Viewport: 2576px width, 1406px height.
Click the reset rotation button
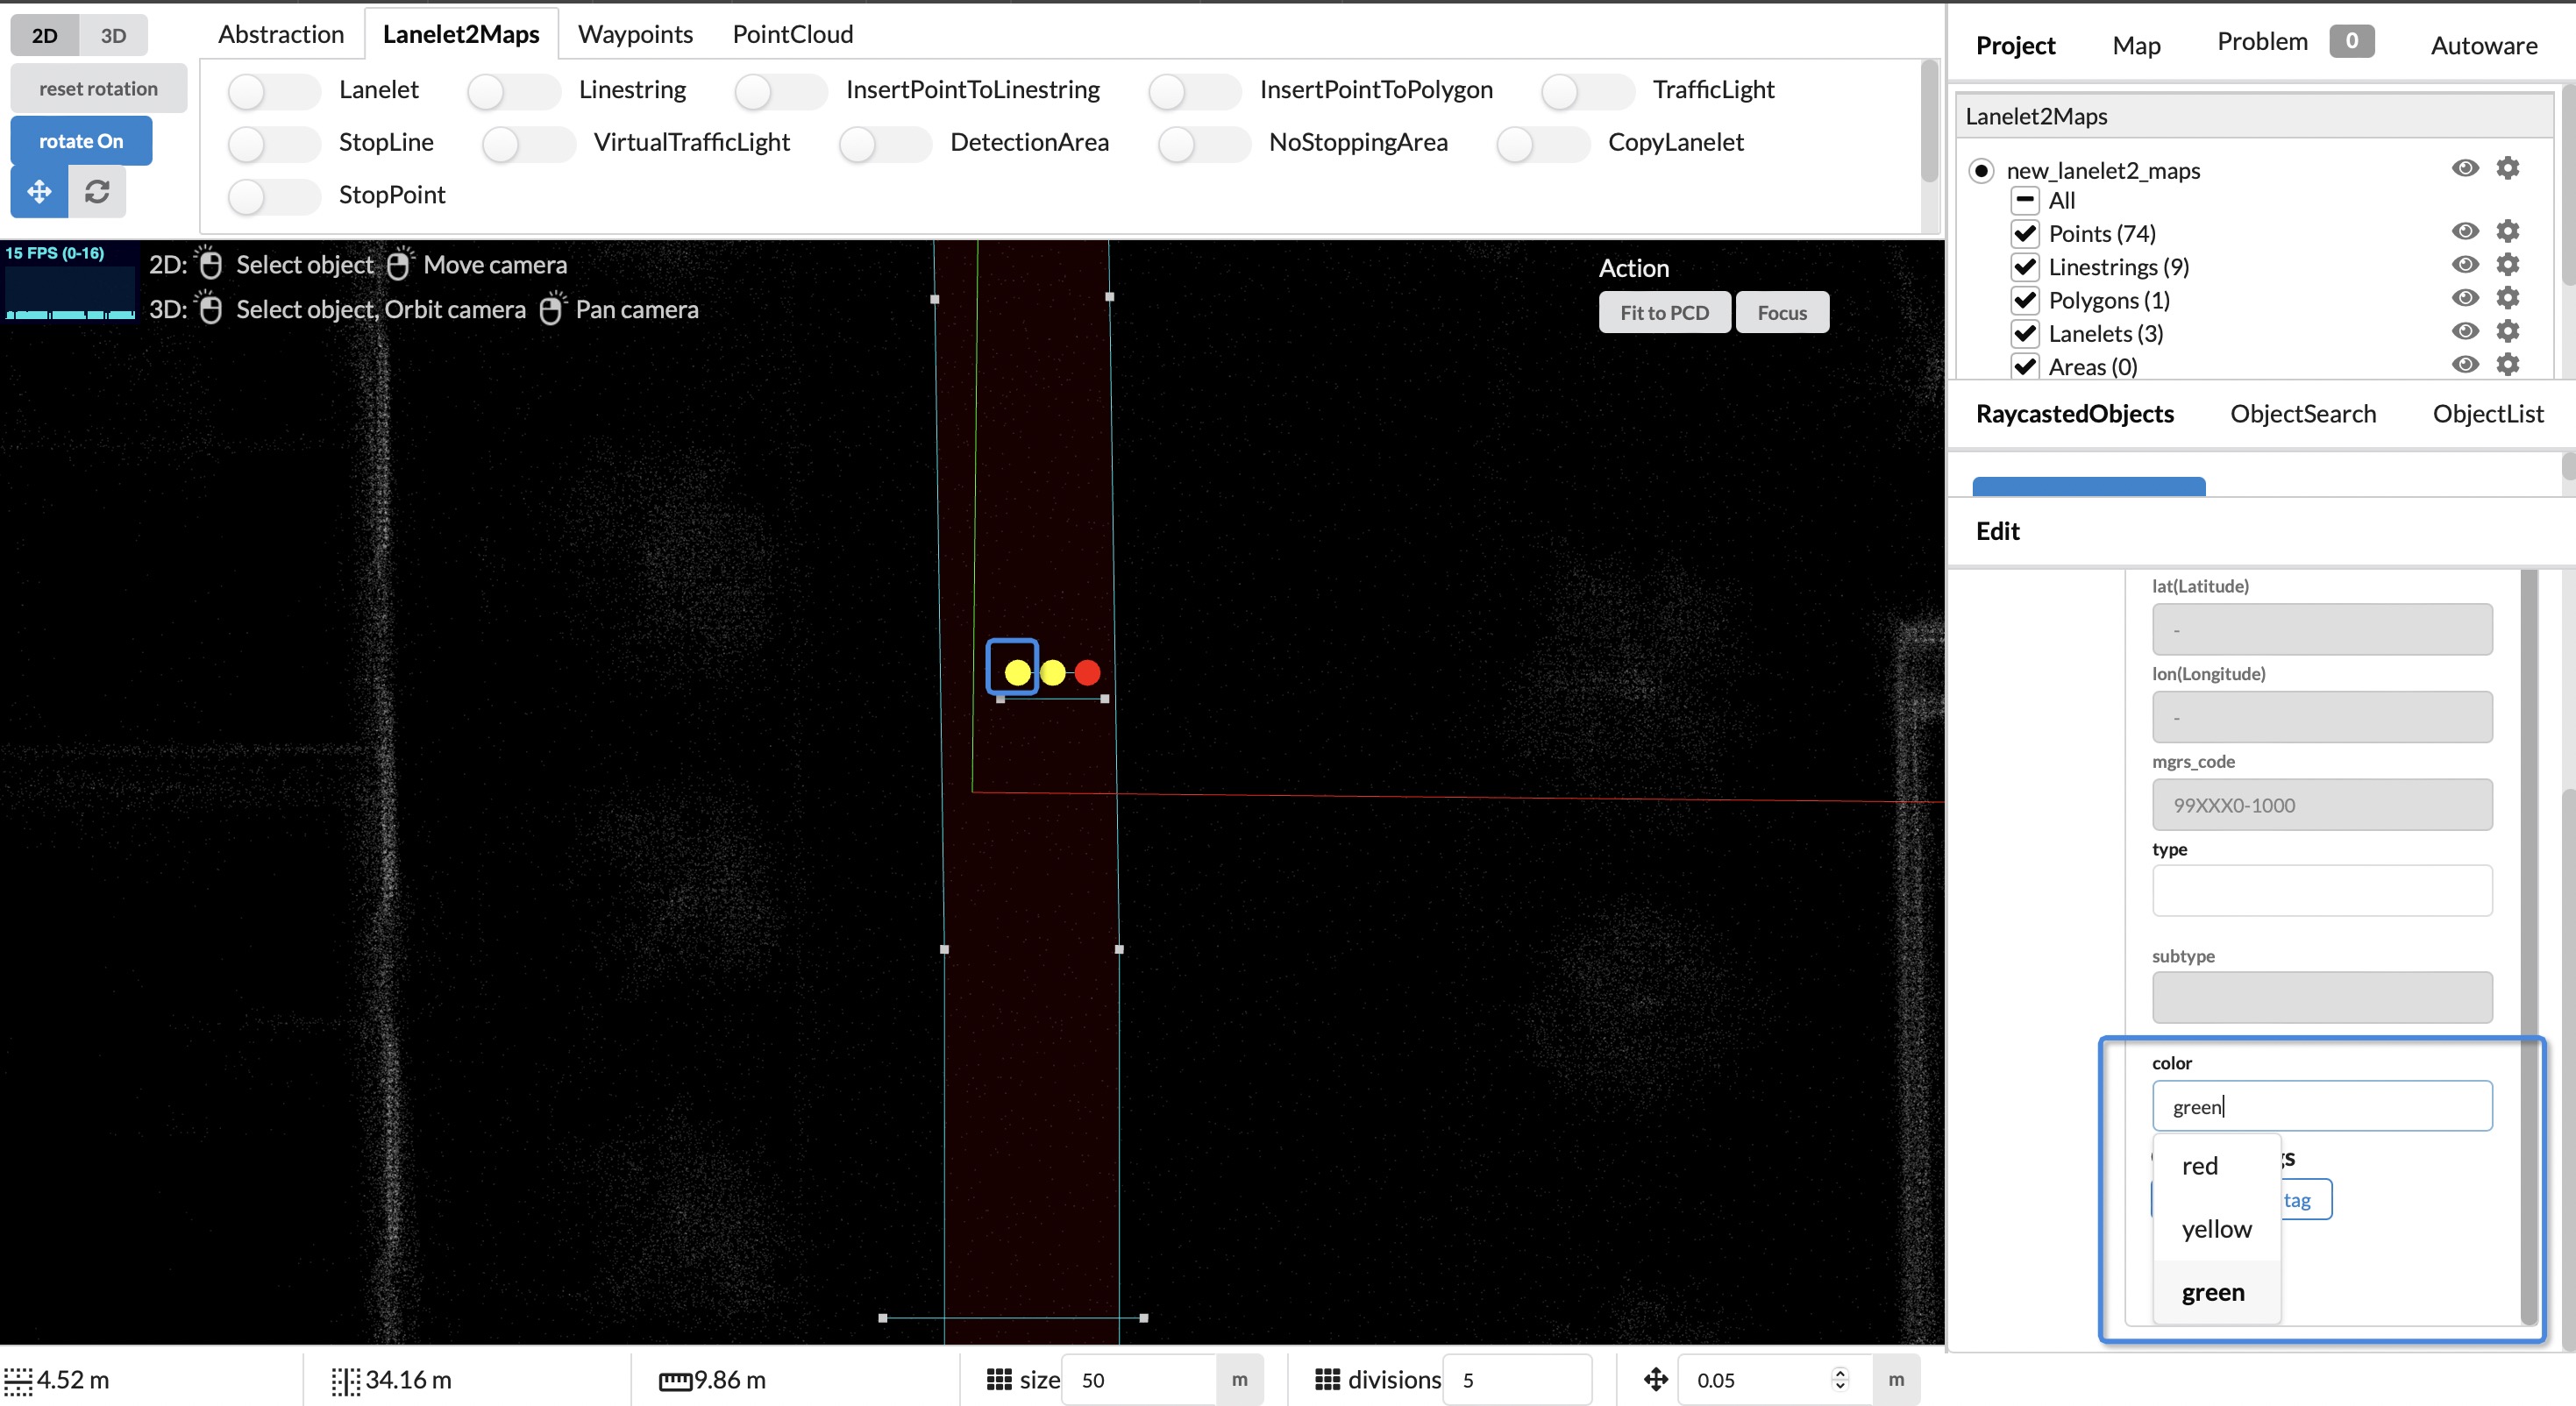tap(98, 88)
